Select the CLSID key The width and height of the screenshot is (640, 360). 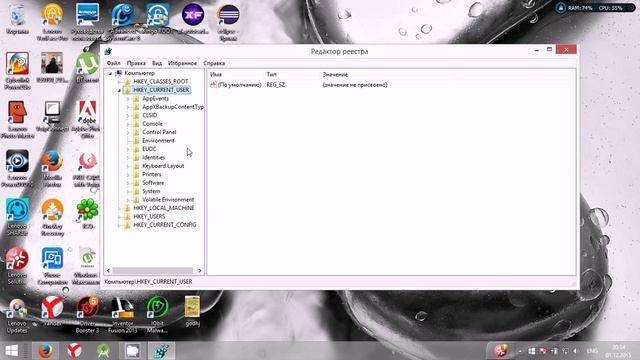point(149,116)
